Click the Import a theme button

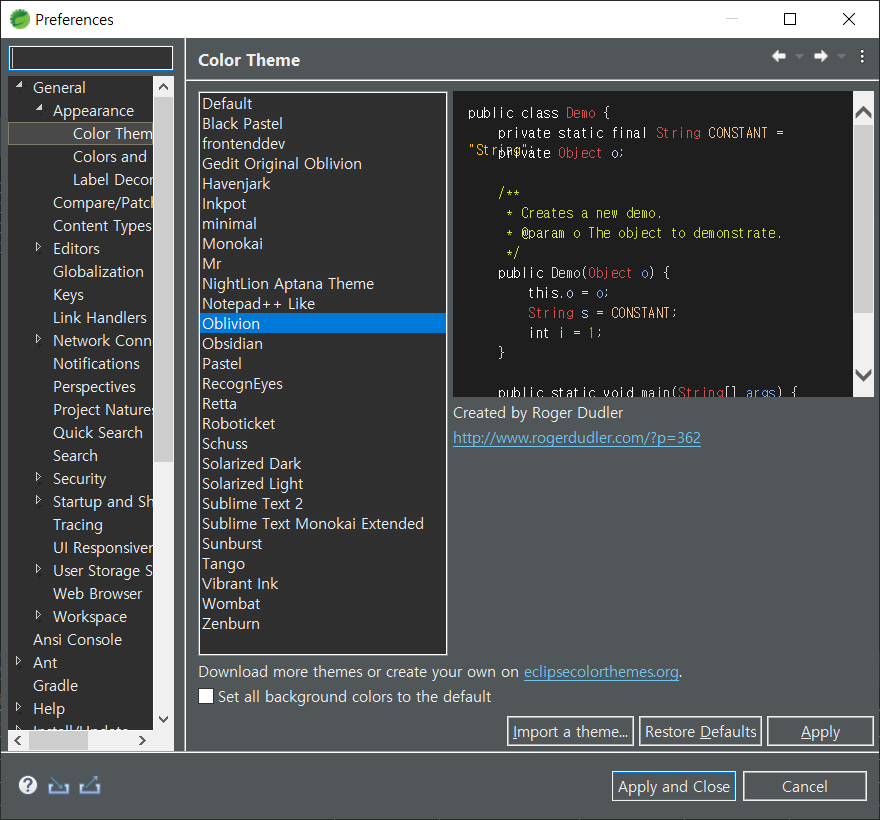tap(570, 731)
